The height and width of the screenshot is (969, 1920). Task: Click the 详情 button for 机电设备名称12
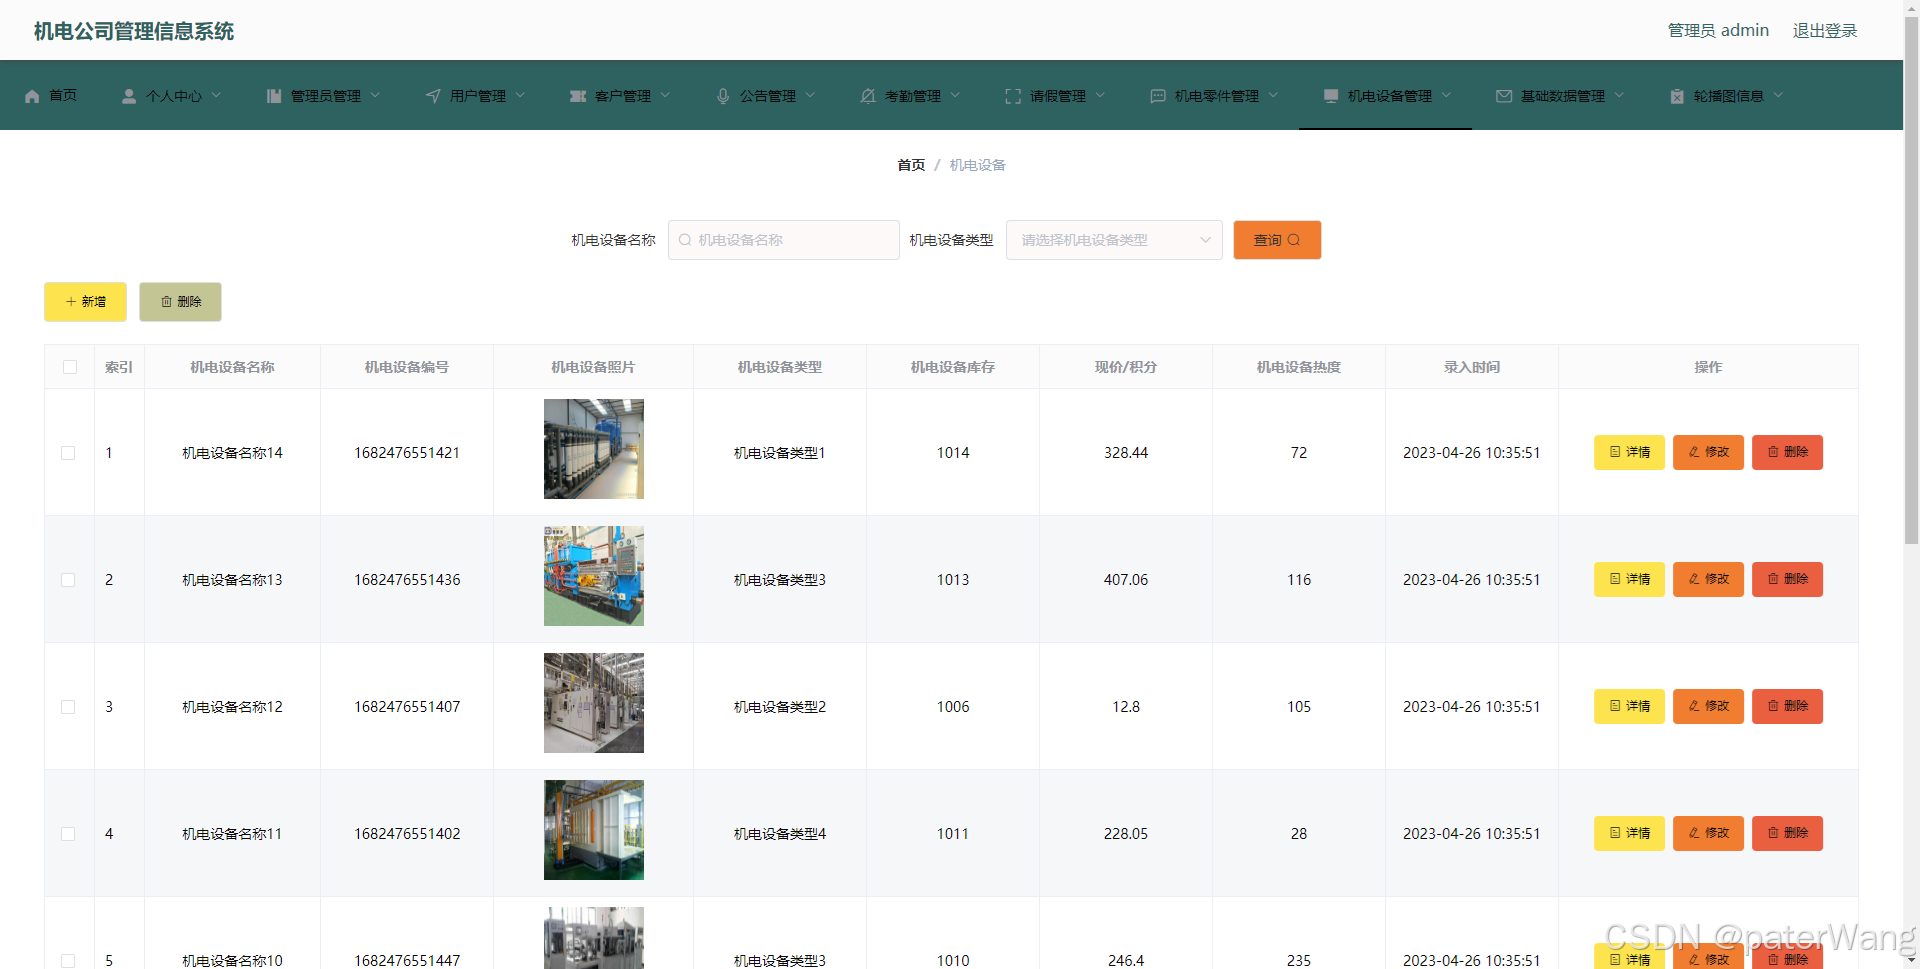pos(1629,706)
